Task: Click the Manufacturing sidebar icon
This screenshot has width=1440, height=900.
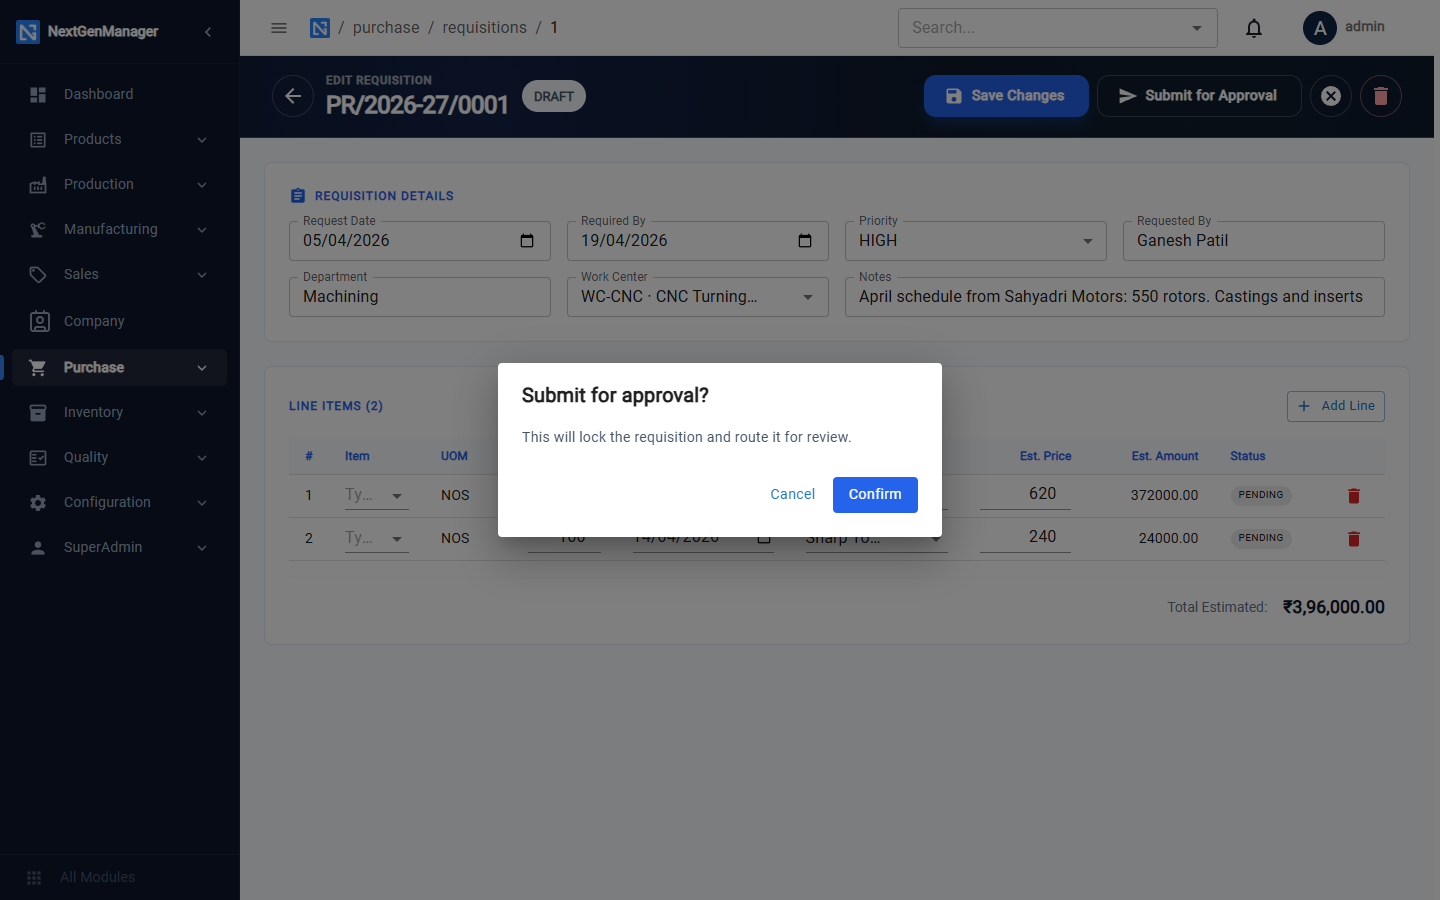Action: pos(38,230)
